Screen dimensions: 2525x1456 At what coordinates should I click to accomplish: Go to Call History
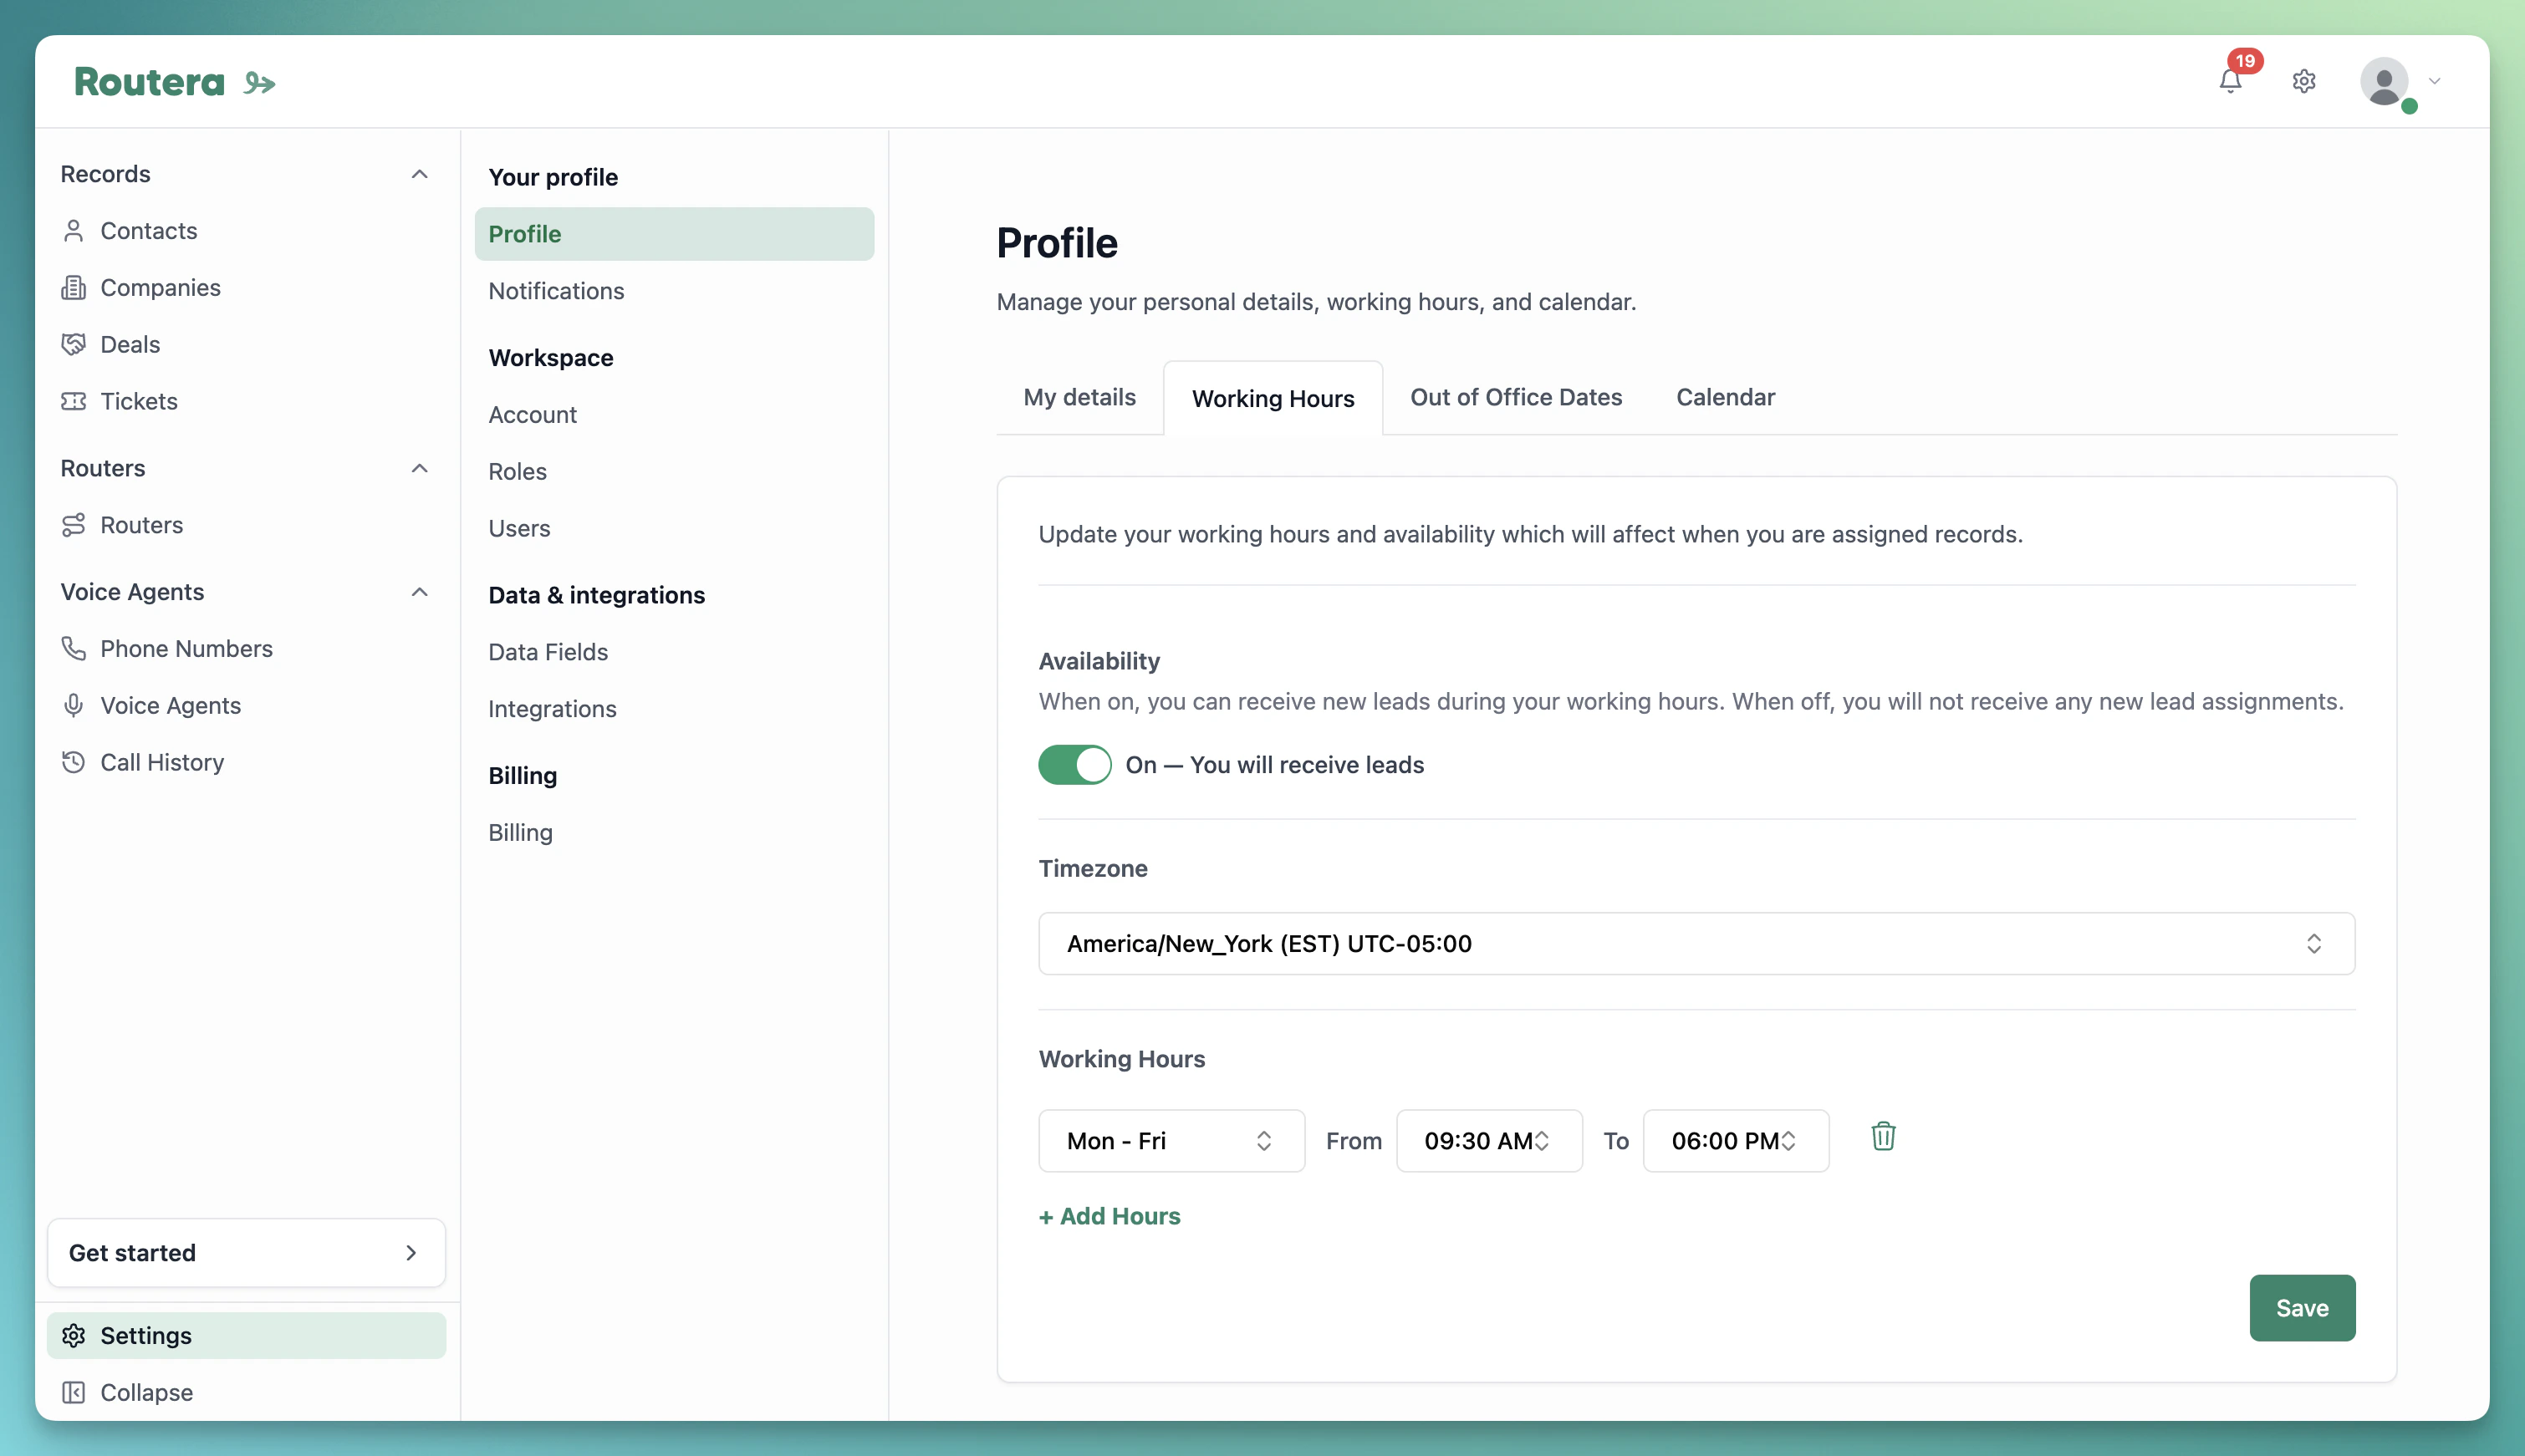pyautogui.click(x=162, y=762)
